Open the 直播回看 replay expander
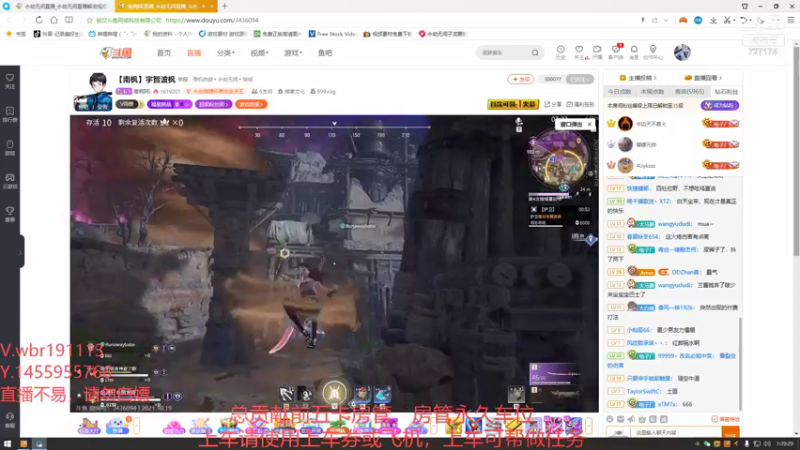This screenshot has width=800, height=450. [x=703, y=78]
